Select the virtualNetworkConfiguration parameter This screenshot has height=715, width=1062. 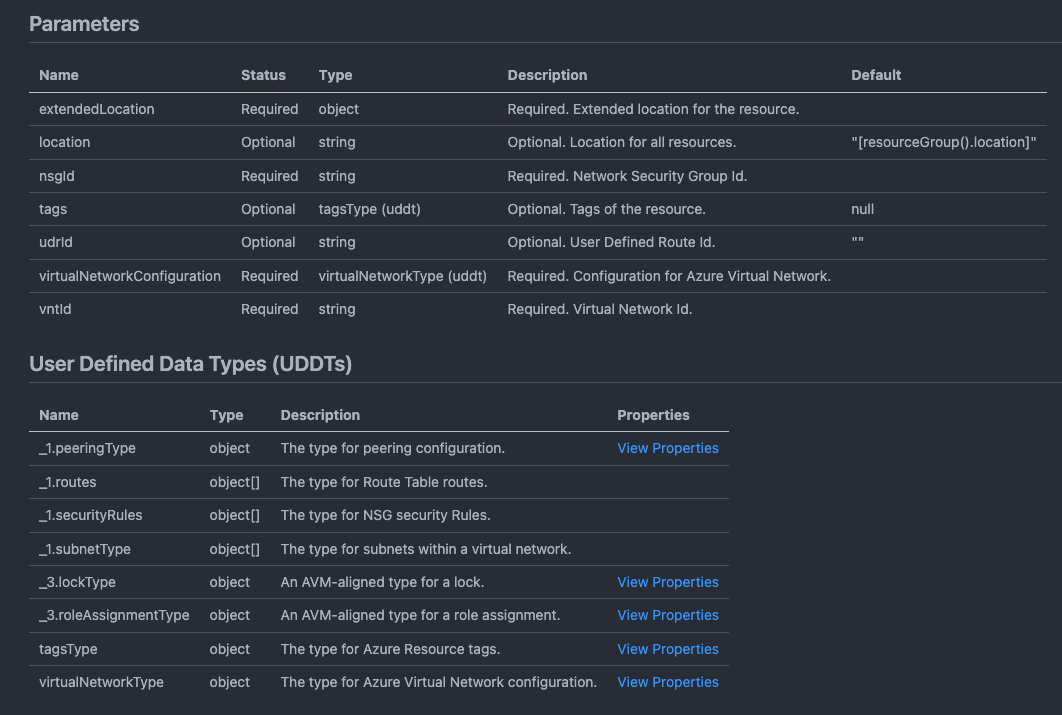click(x=129, y=276)
